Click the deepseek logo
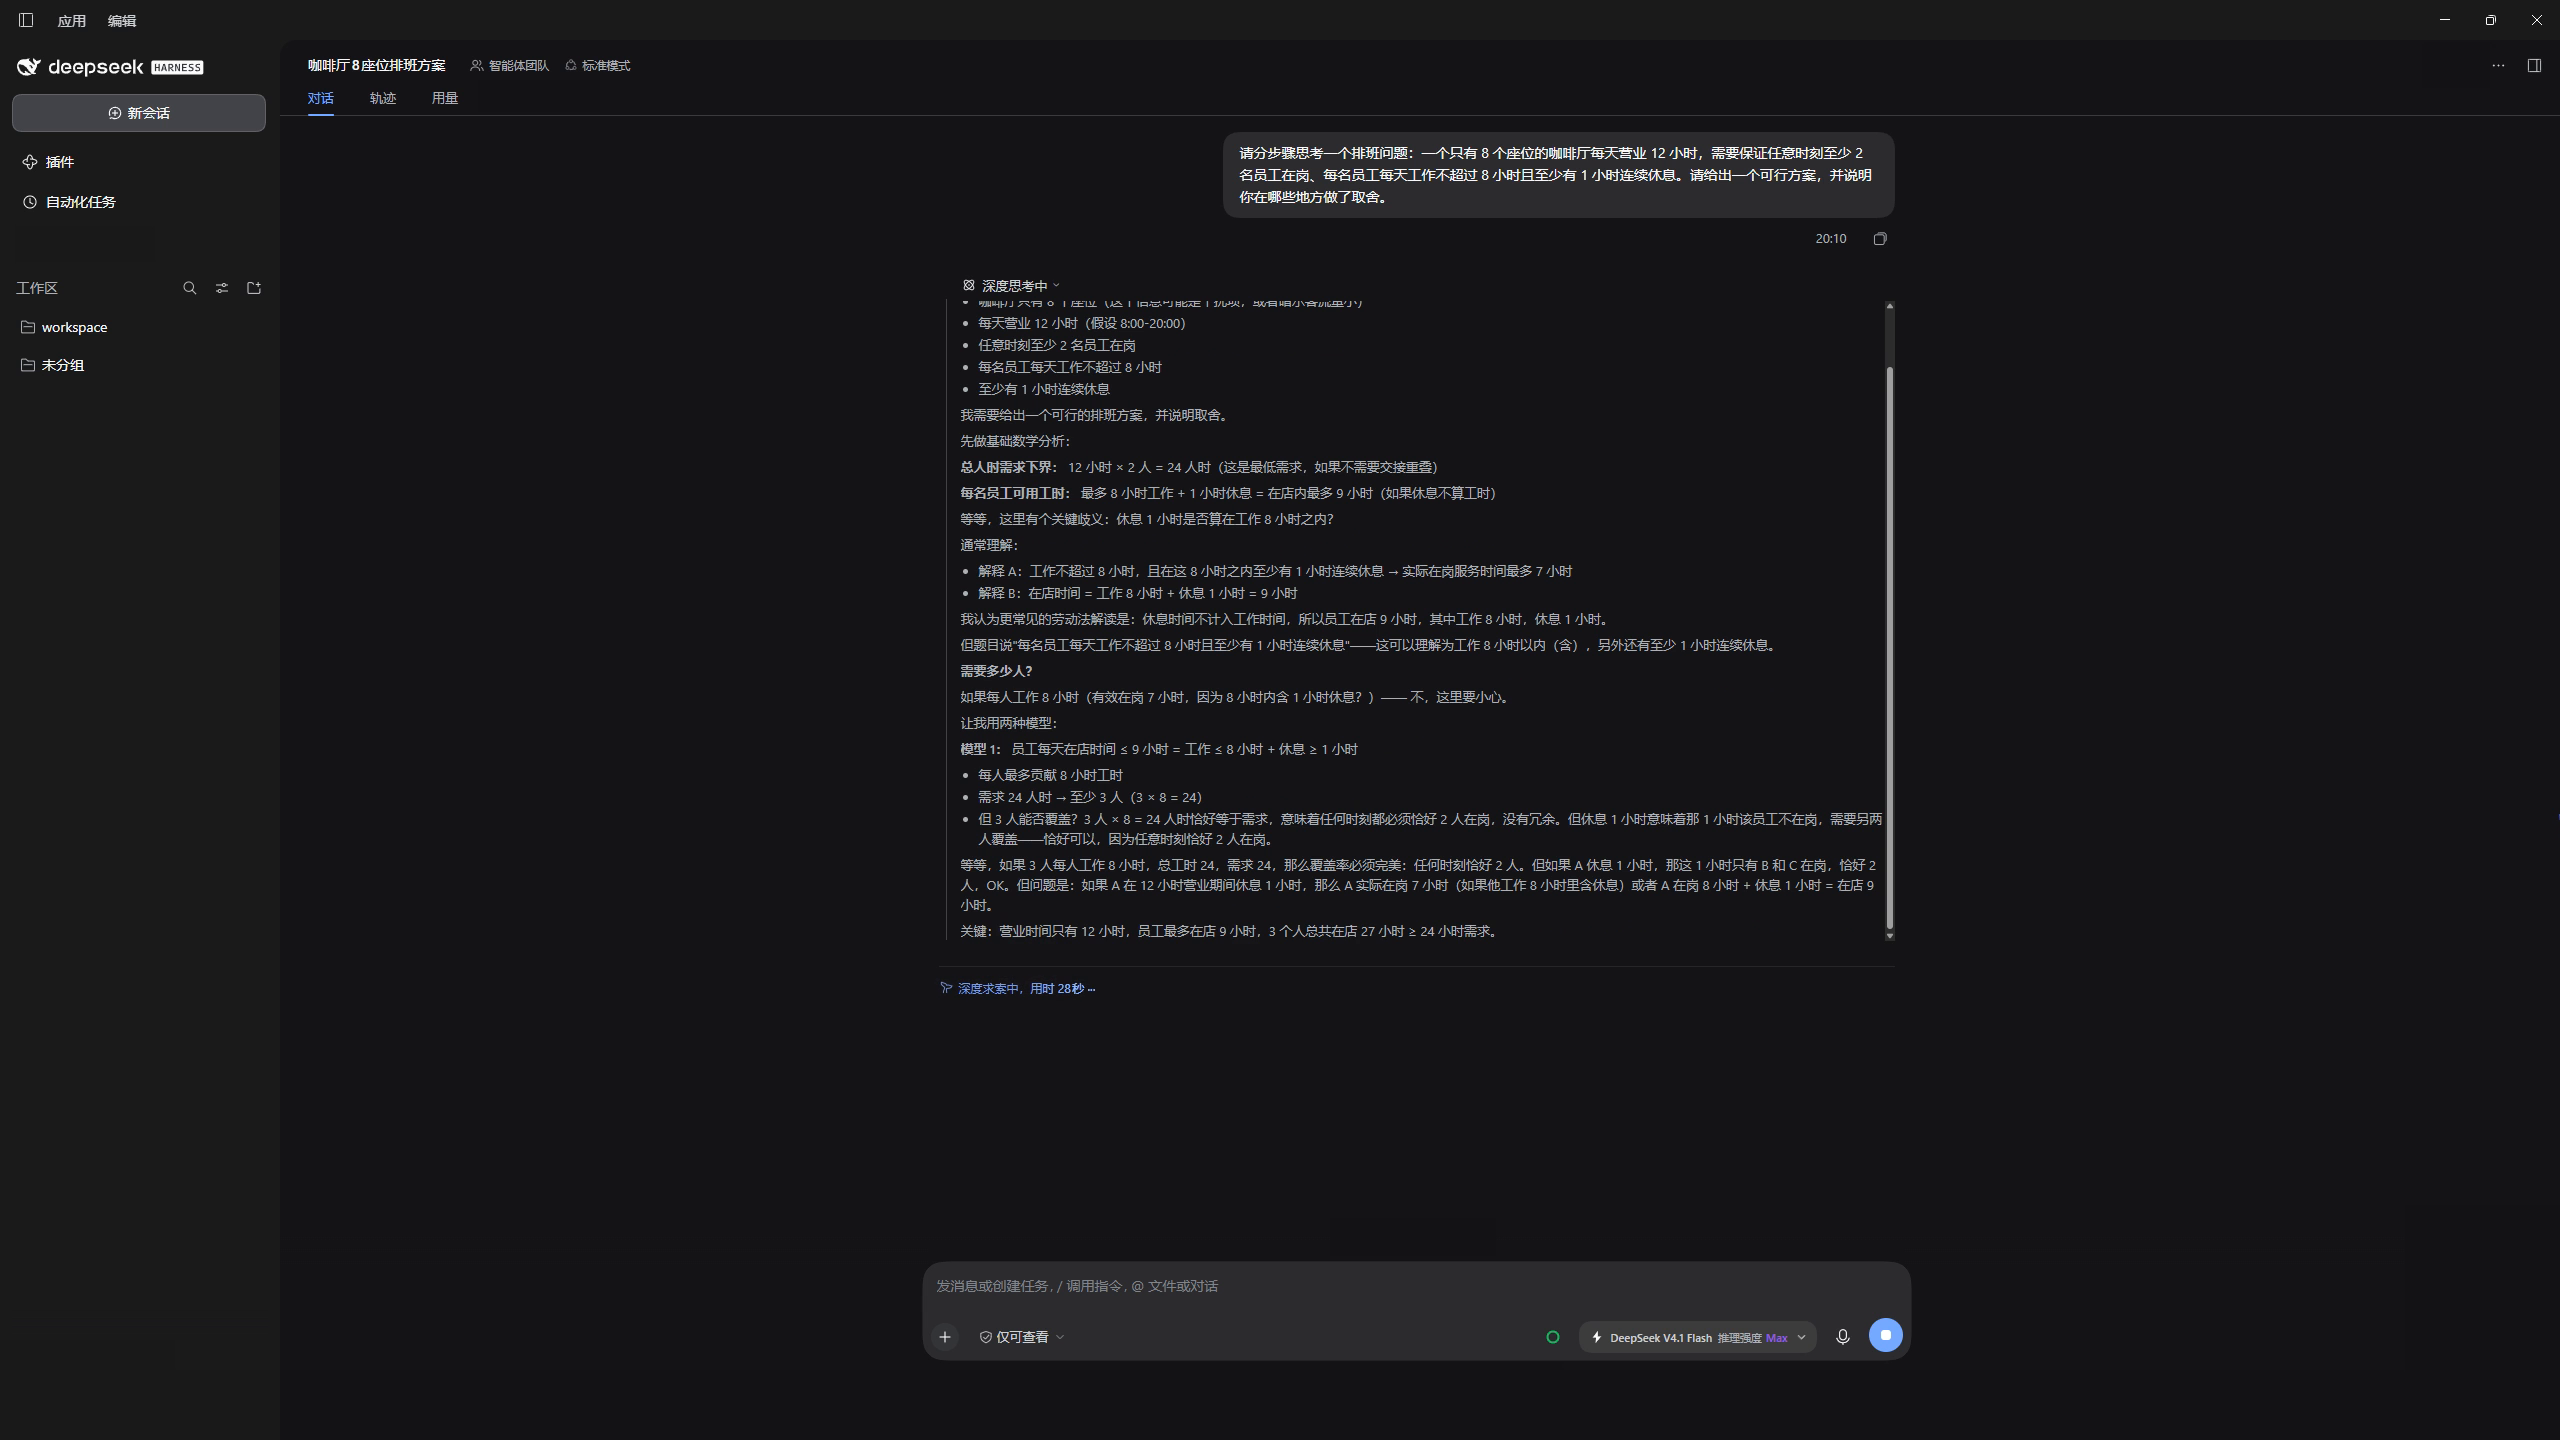The image size is (2560, 1440). pos(80,67)
